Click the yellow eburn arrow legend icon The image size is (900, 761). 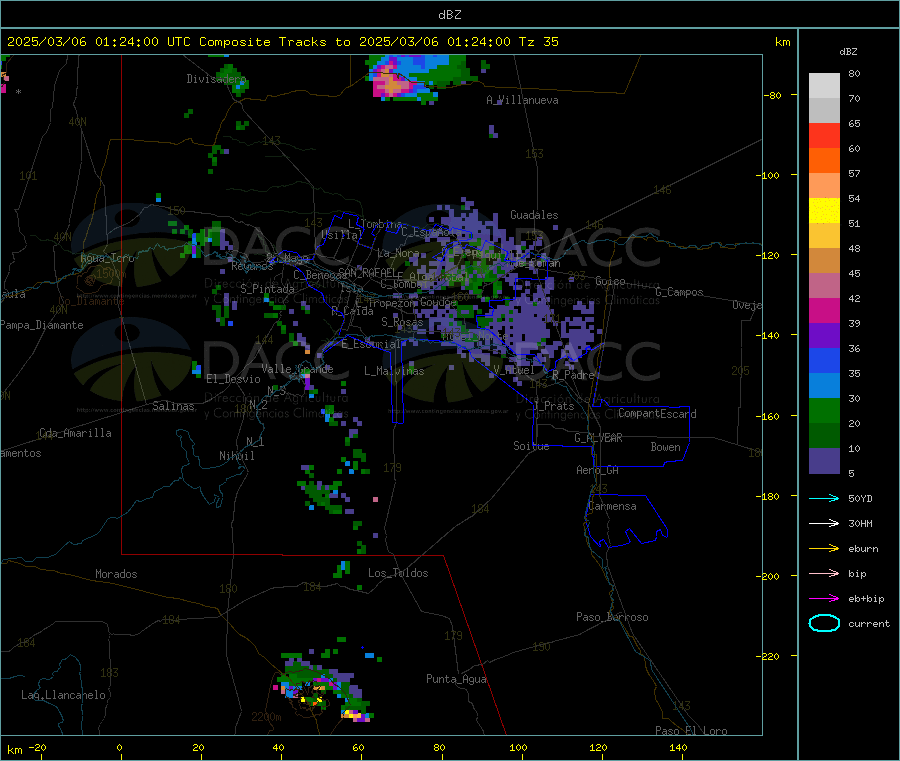point(824,549)
